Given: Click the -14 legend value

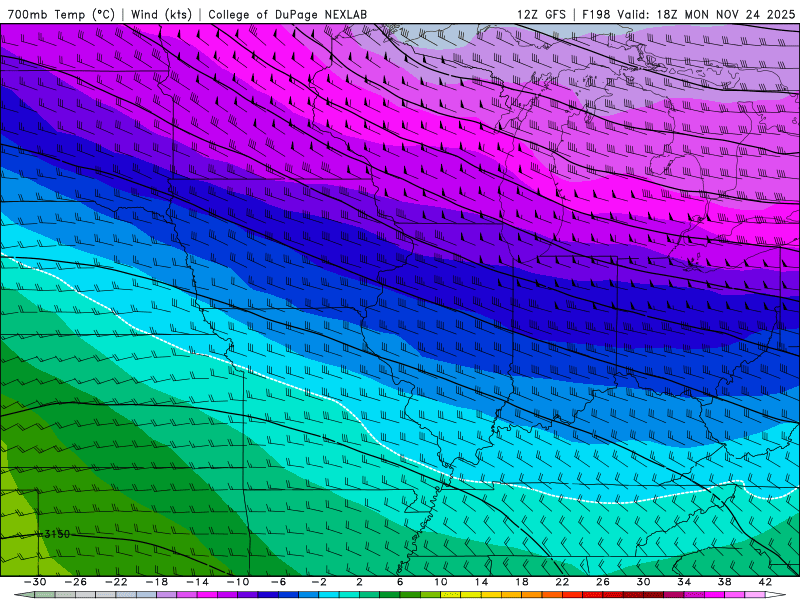Looking at the screenshot, I should 197,582.
